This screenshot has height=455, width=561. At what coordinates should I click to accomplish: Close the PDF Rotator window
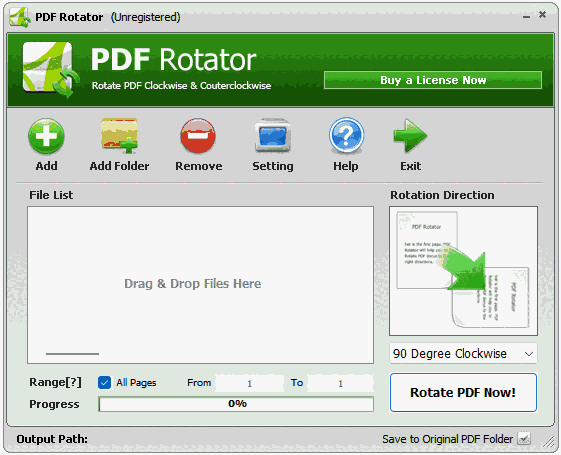pos(542,15)
